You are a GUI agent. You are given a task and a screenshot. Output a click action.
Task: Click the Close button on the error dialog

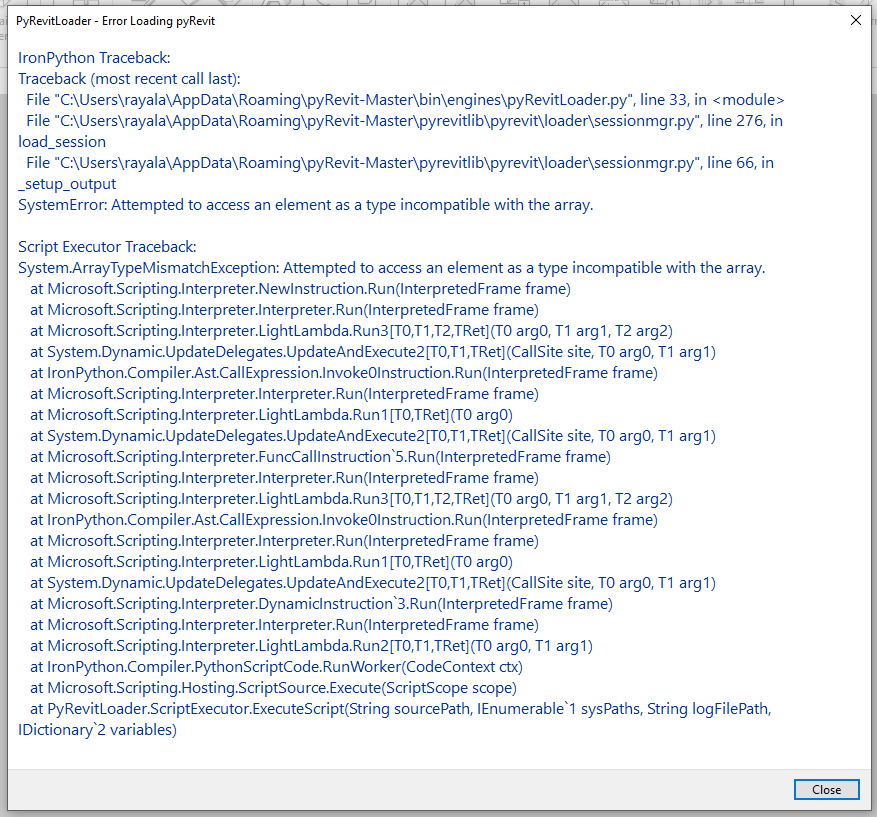pyautogui.click(x=826, y=789)
